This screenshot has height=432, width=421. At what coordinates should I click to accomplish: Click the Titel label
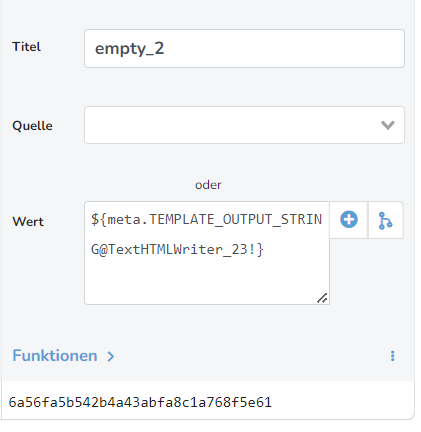[26, 47]
